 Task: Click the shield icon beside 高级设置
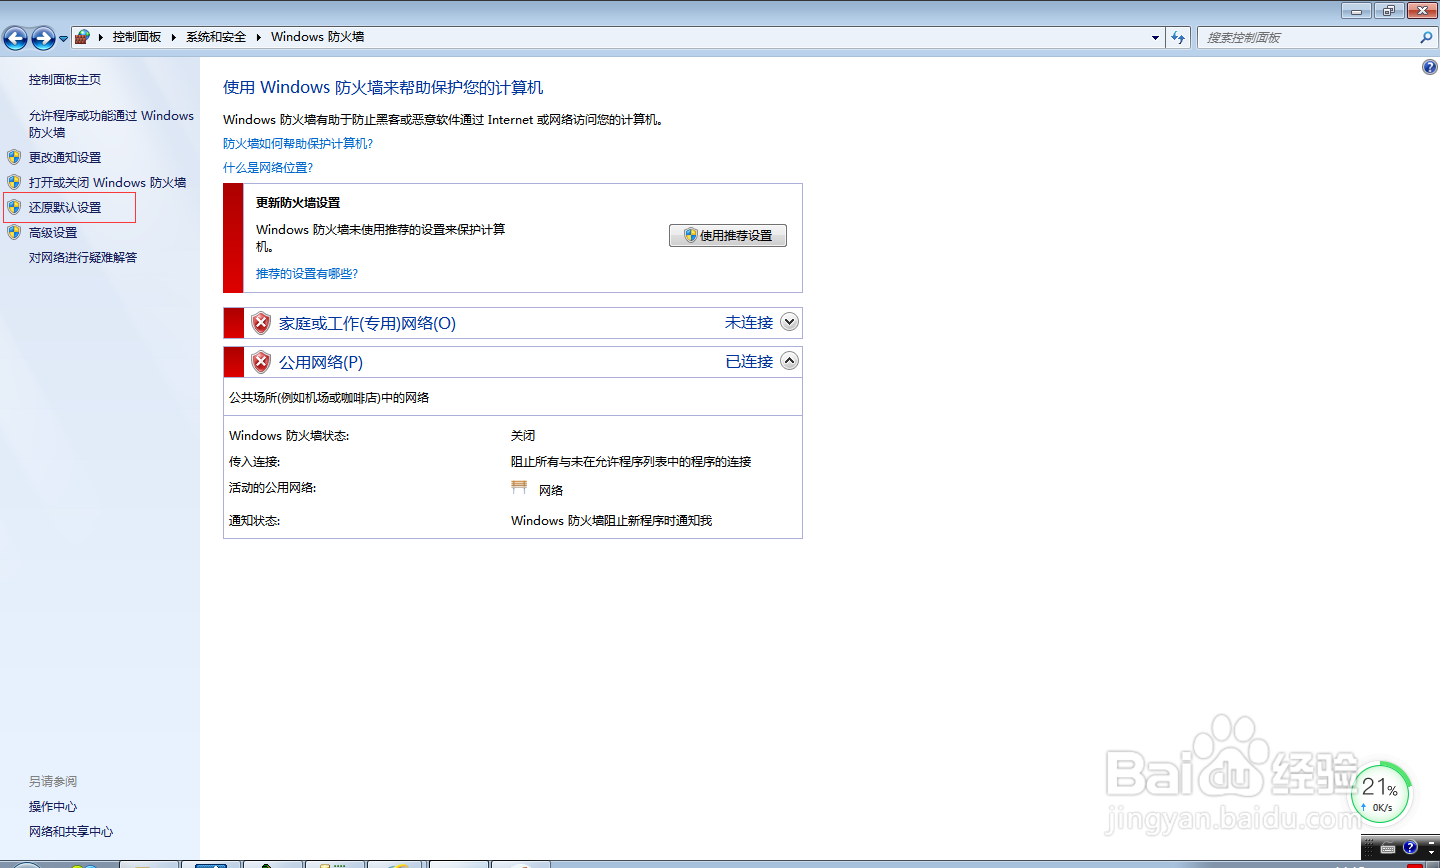[x=13, y=232]
